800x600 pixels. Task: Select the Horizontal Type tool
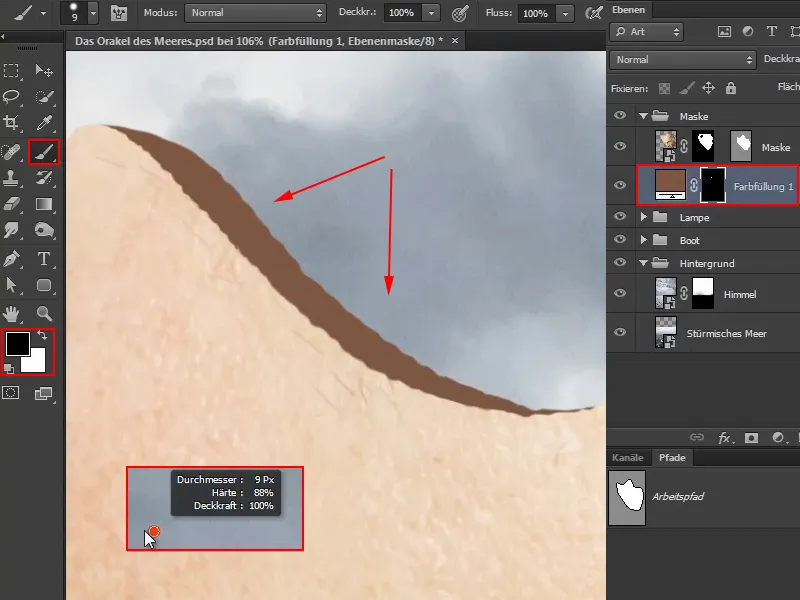[x=44, y=259]
